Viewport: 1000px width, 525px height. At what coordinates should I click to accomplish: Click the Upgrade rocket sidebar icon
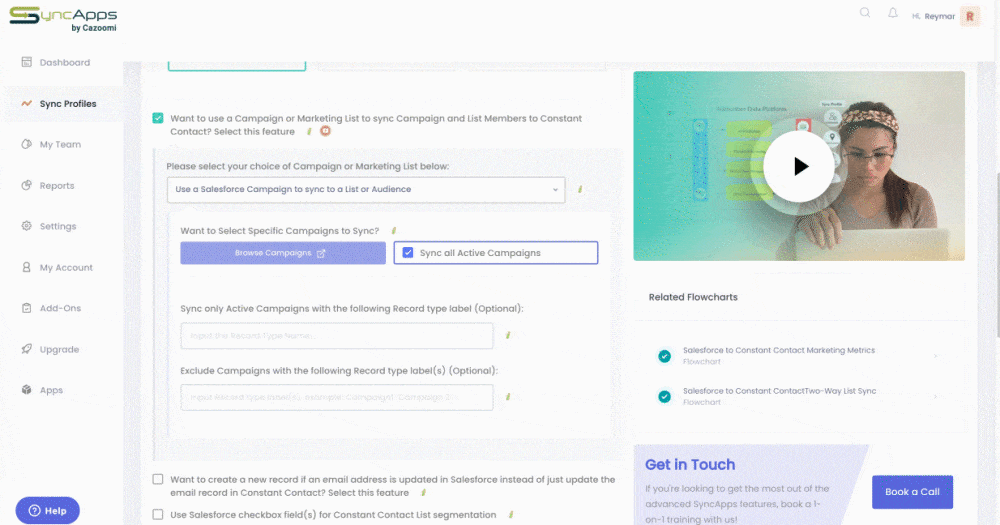click(x=27, y=349)
